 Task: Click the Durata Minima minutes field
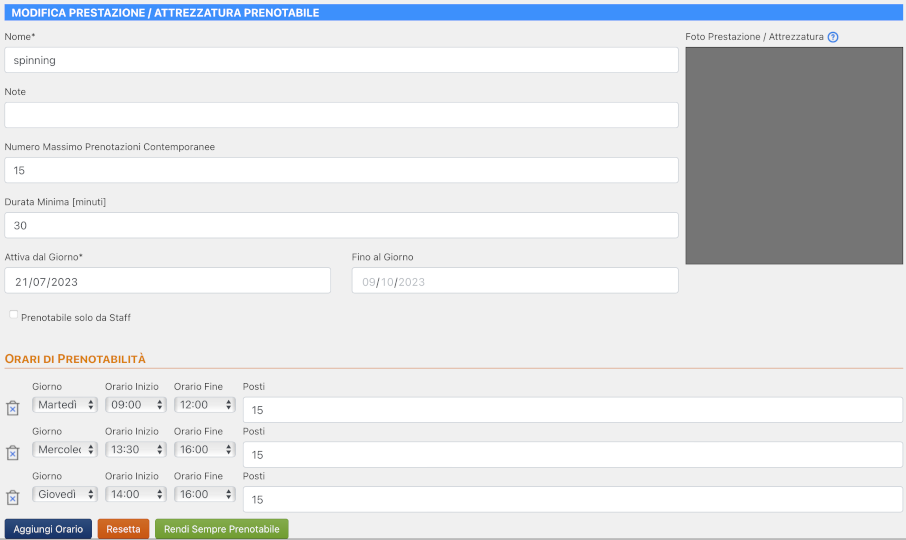(341, 225)
